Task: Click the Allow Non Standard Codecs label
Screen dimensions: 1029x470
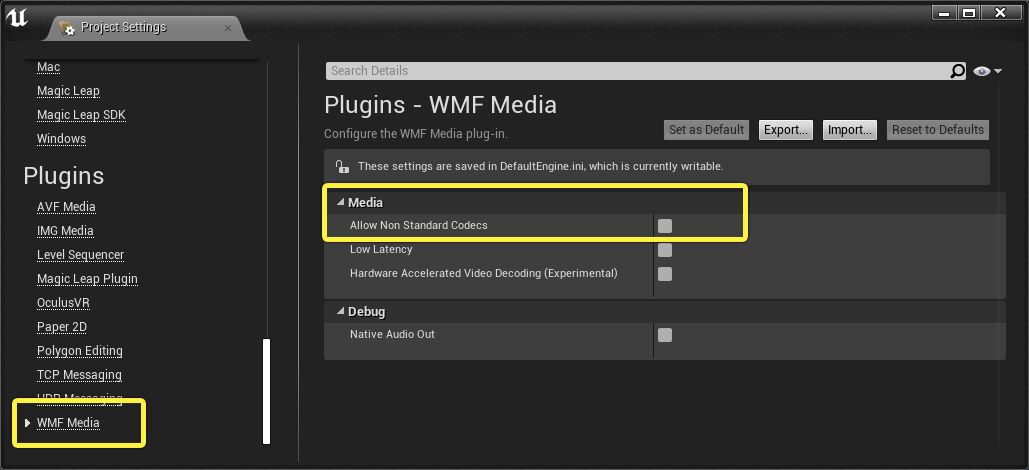Action: 419,225
